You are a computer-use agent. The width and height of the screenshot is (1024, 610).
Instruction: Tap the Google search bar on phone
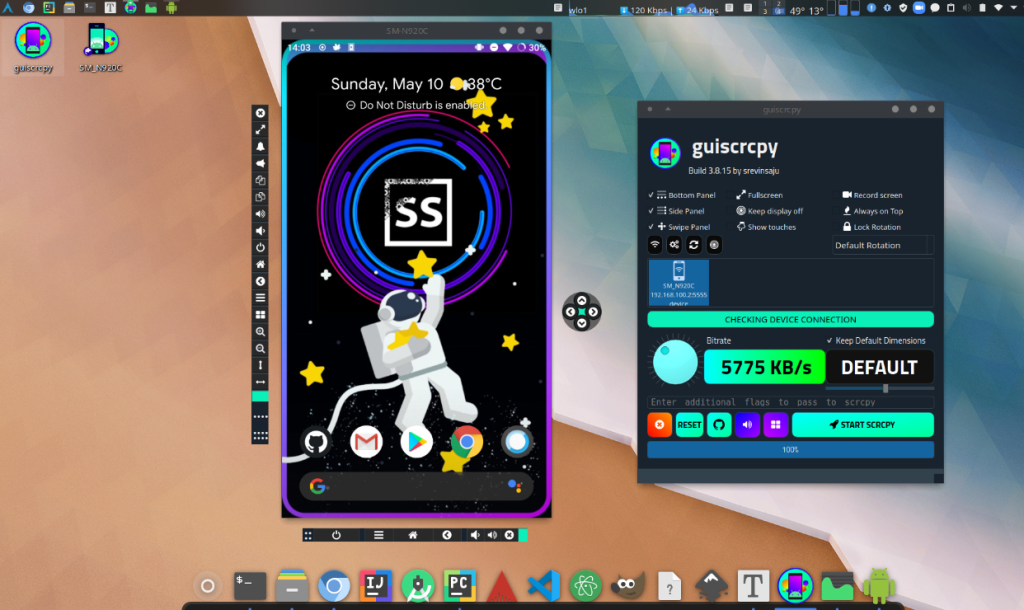416,487
